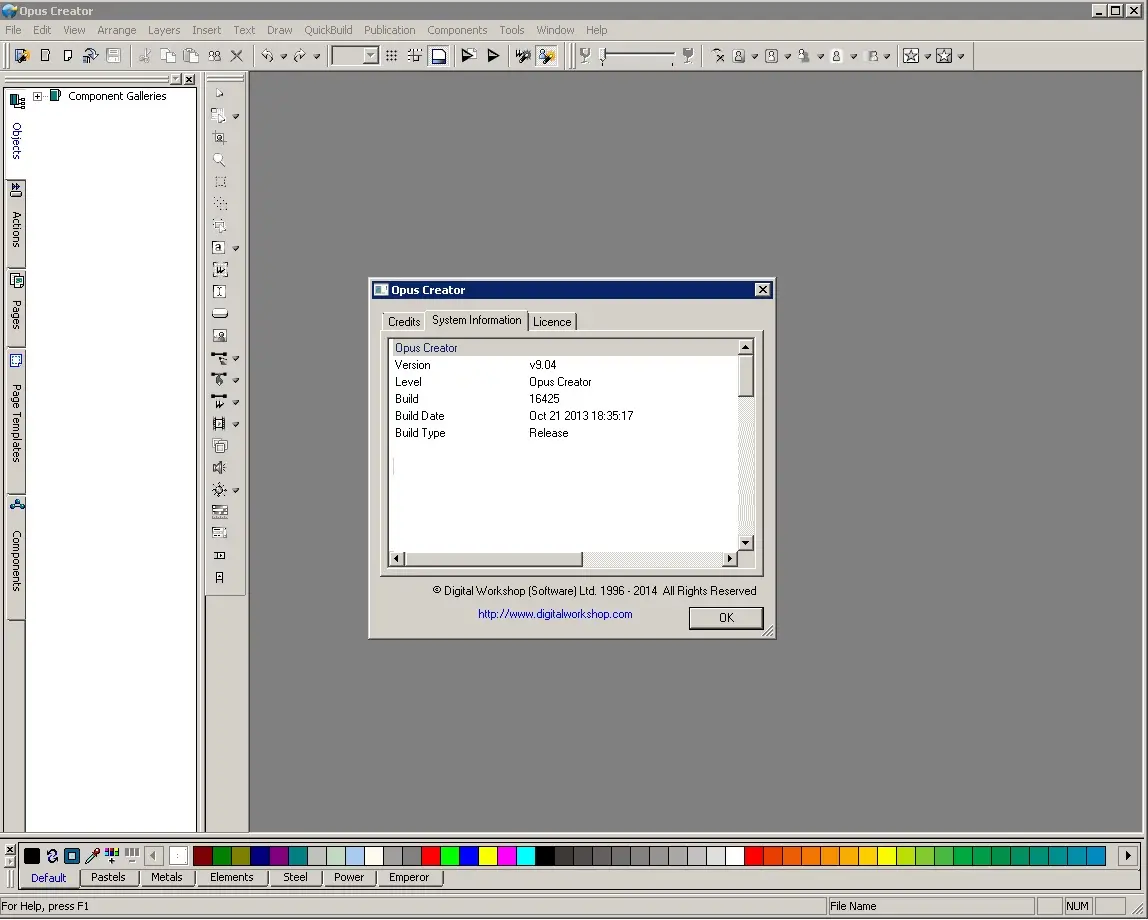Select the multiframe stacked frames tool
The width and height of the screenshot is (1148, 920).
point(220,446)
